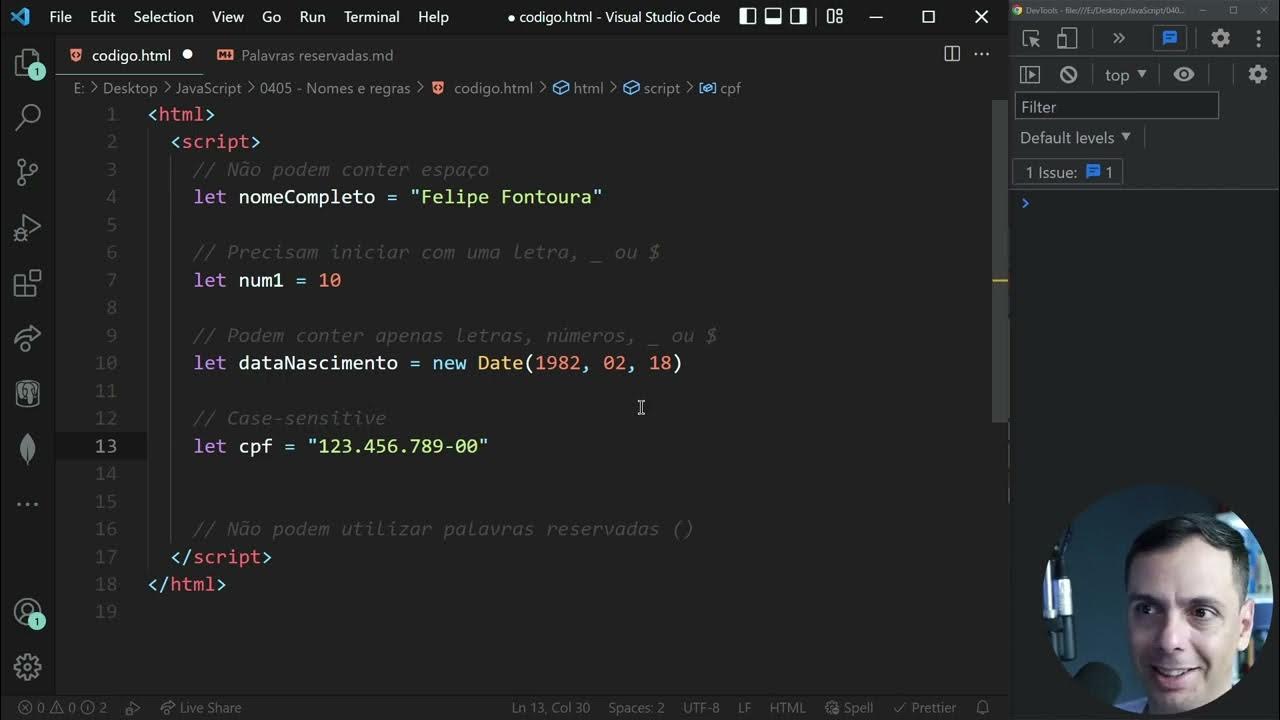Open the Selection menu

163,17
